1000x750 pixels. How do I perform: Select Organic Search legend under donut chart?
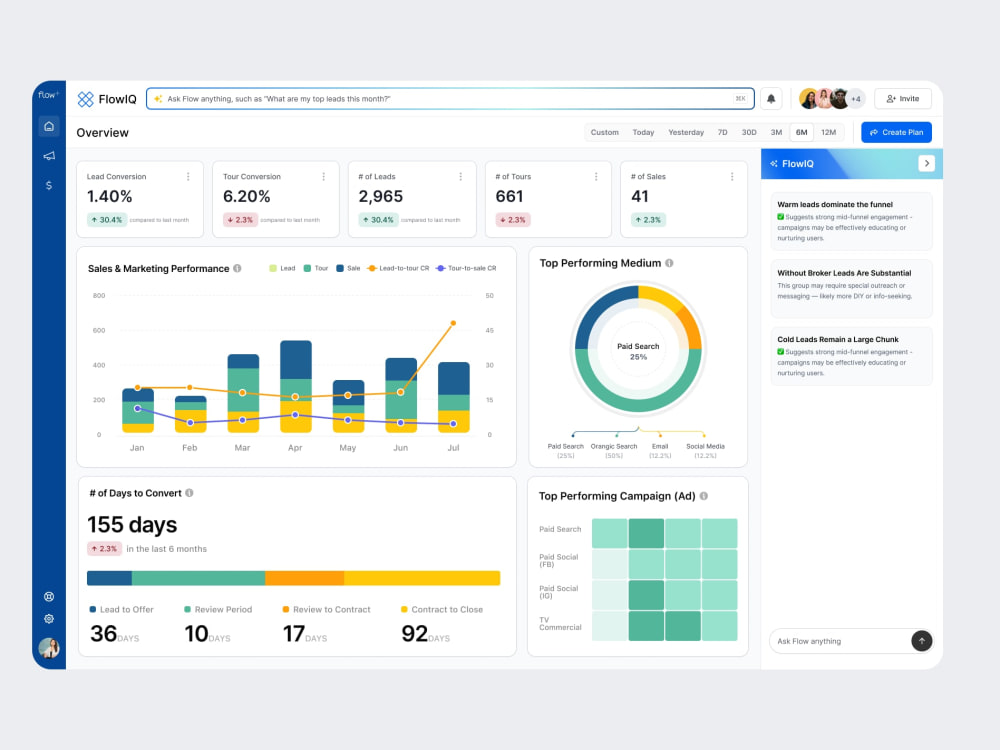point(614,450)
